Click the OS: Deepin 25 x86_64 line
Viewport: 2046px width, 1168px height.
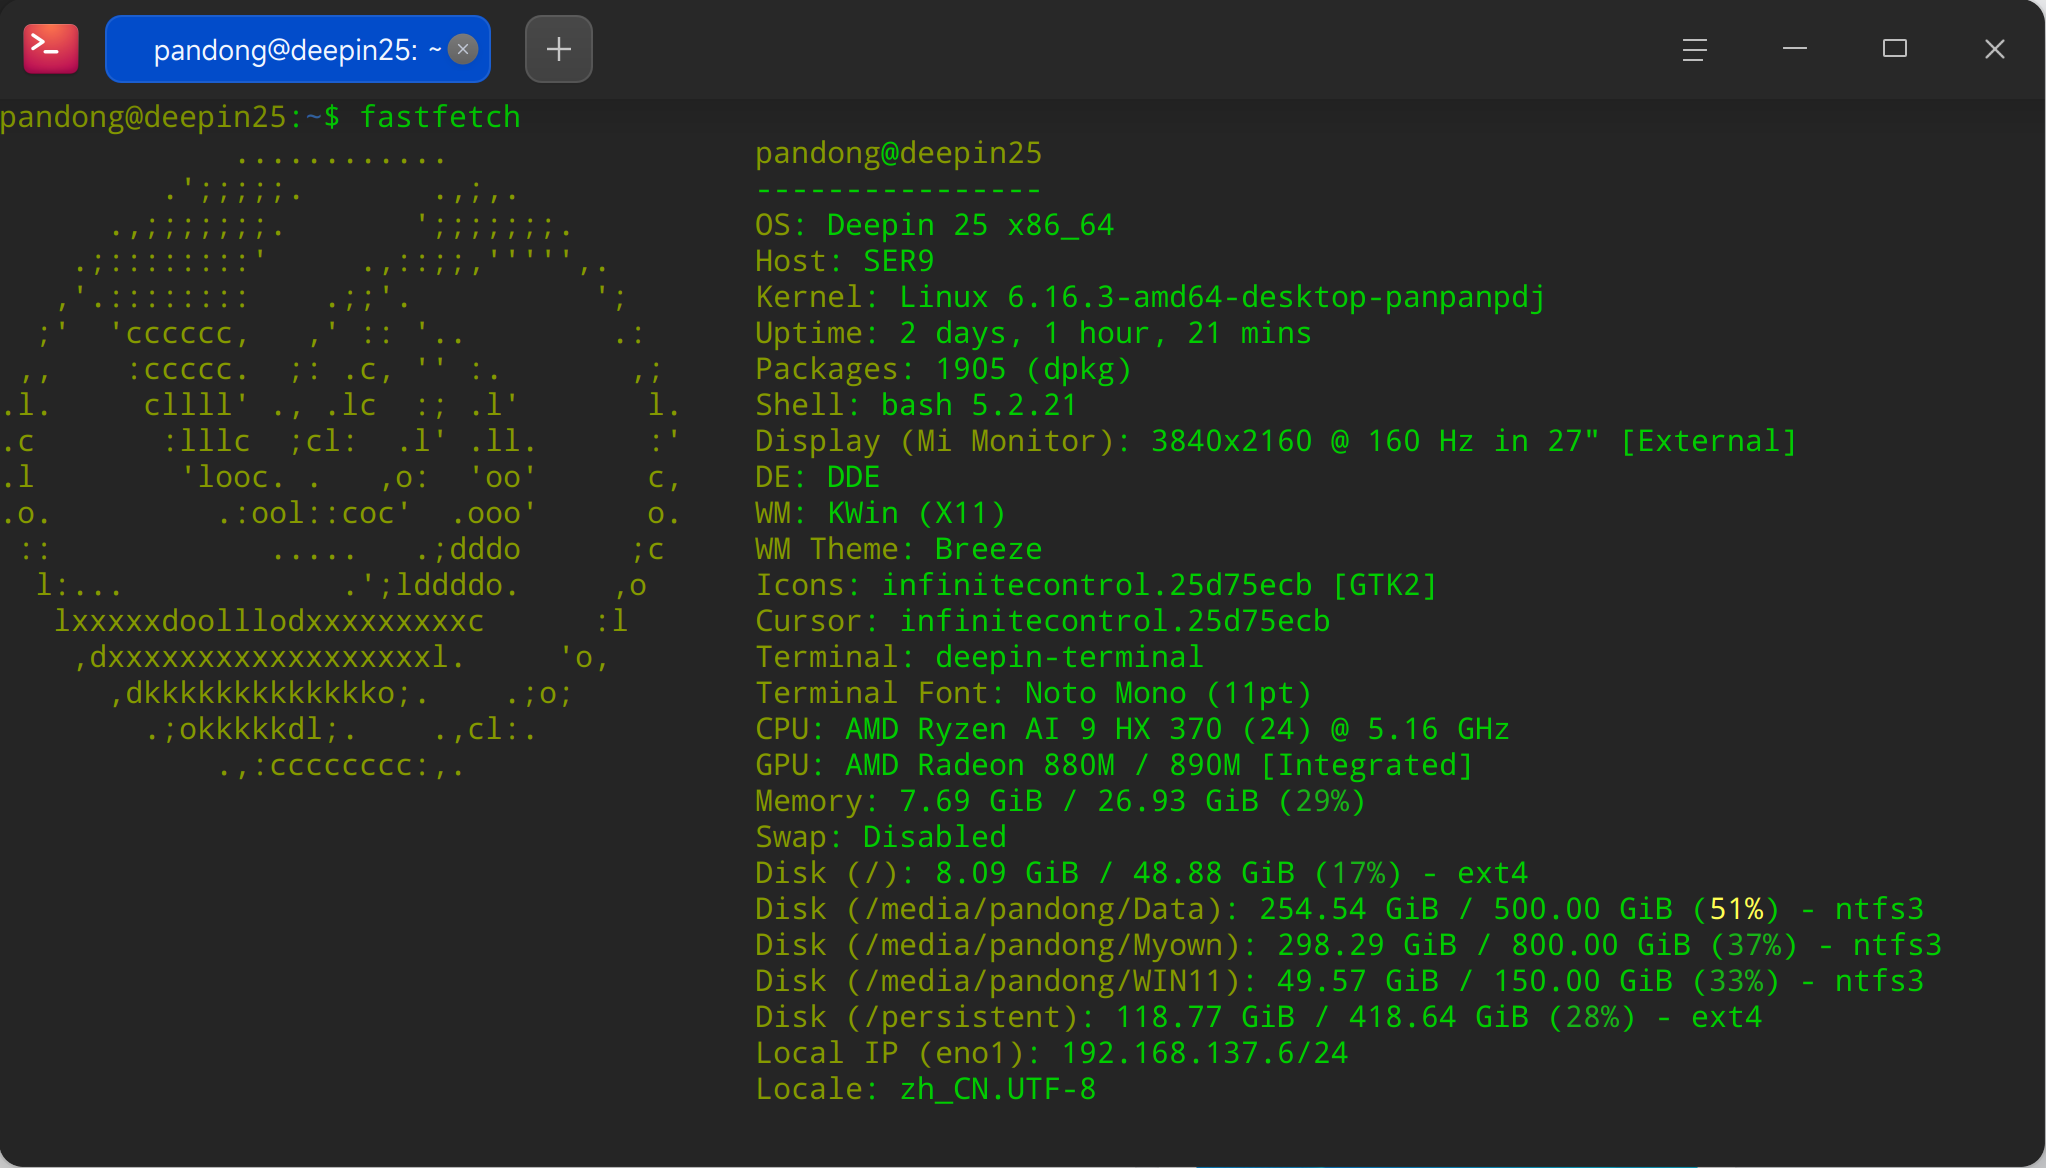tap(934, 225)
